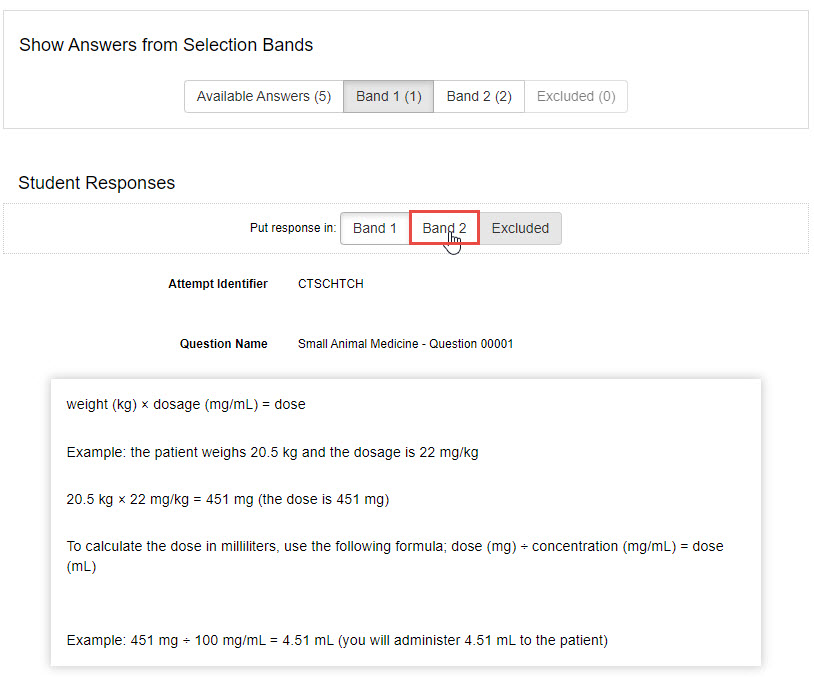The height and width of the screenshot is (677, 814).
Task: Click the 'patient weighs 20.5 kg' example line
Action: [x=272, y=452]
